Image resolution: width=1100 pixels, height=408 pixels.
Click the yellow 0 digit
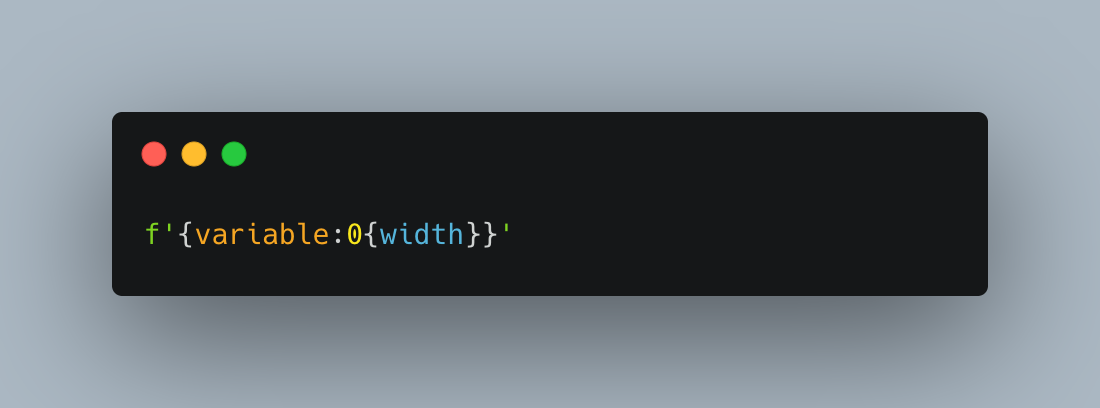(354, 234)
